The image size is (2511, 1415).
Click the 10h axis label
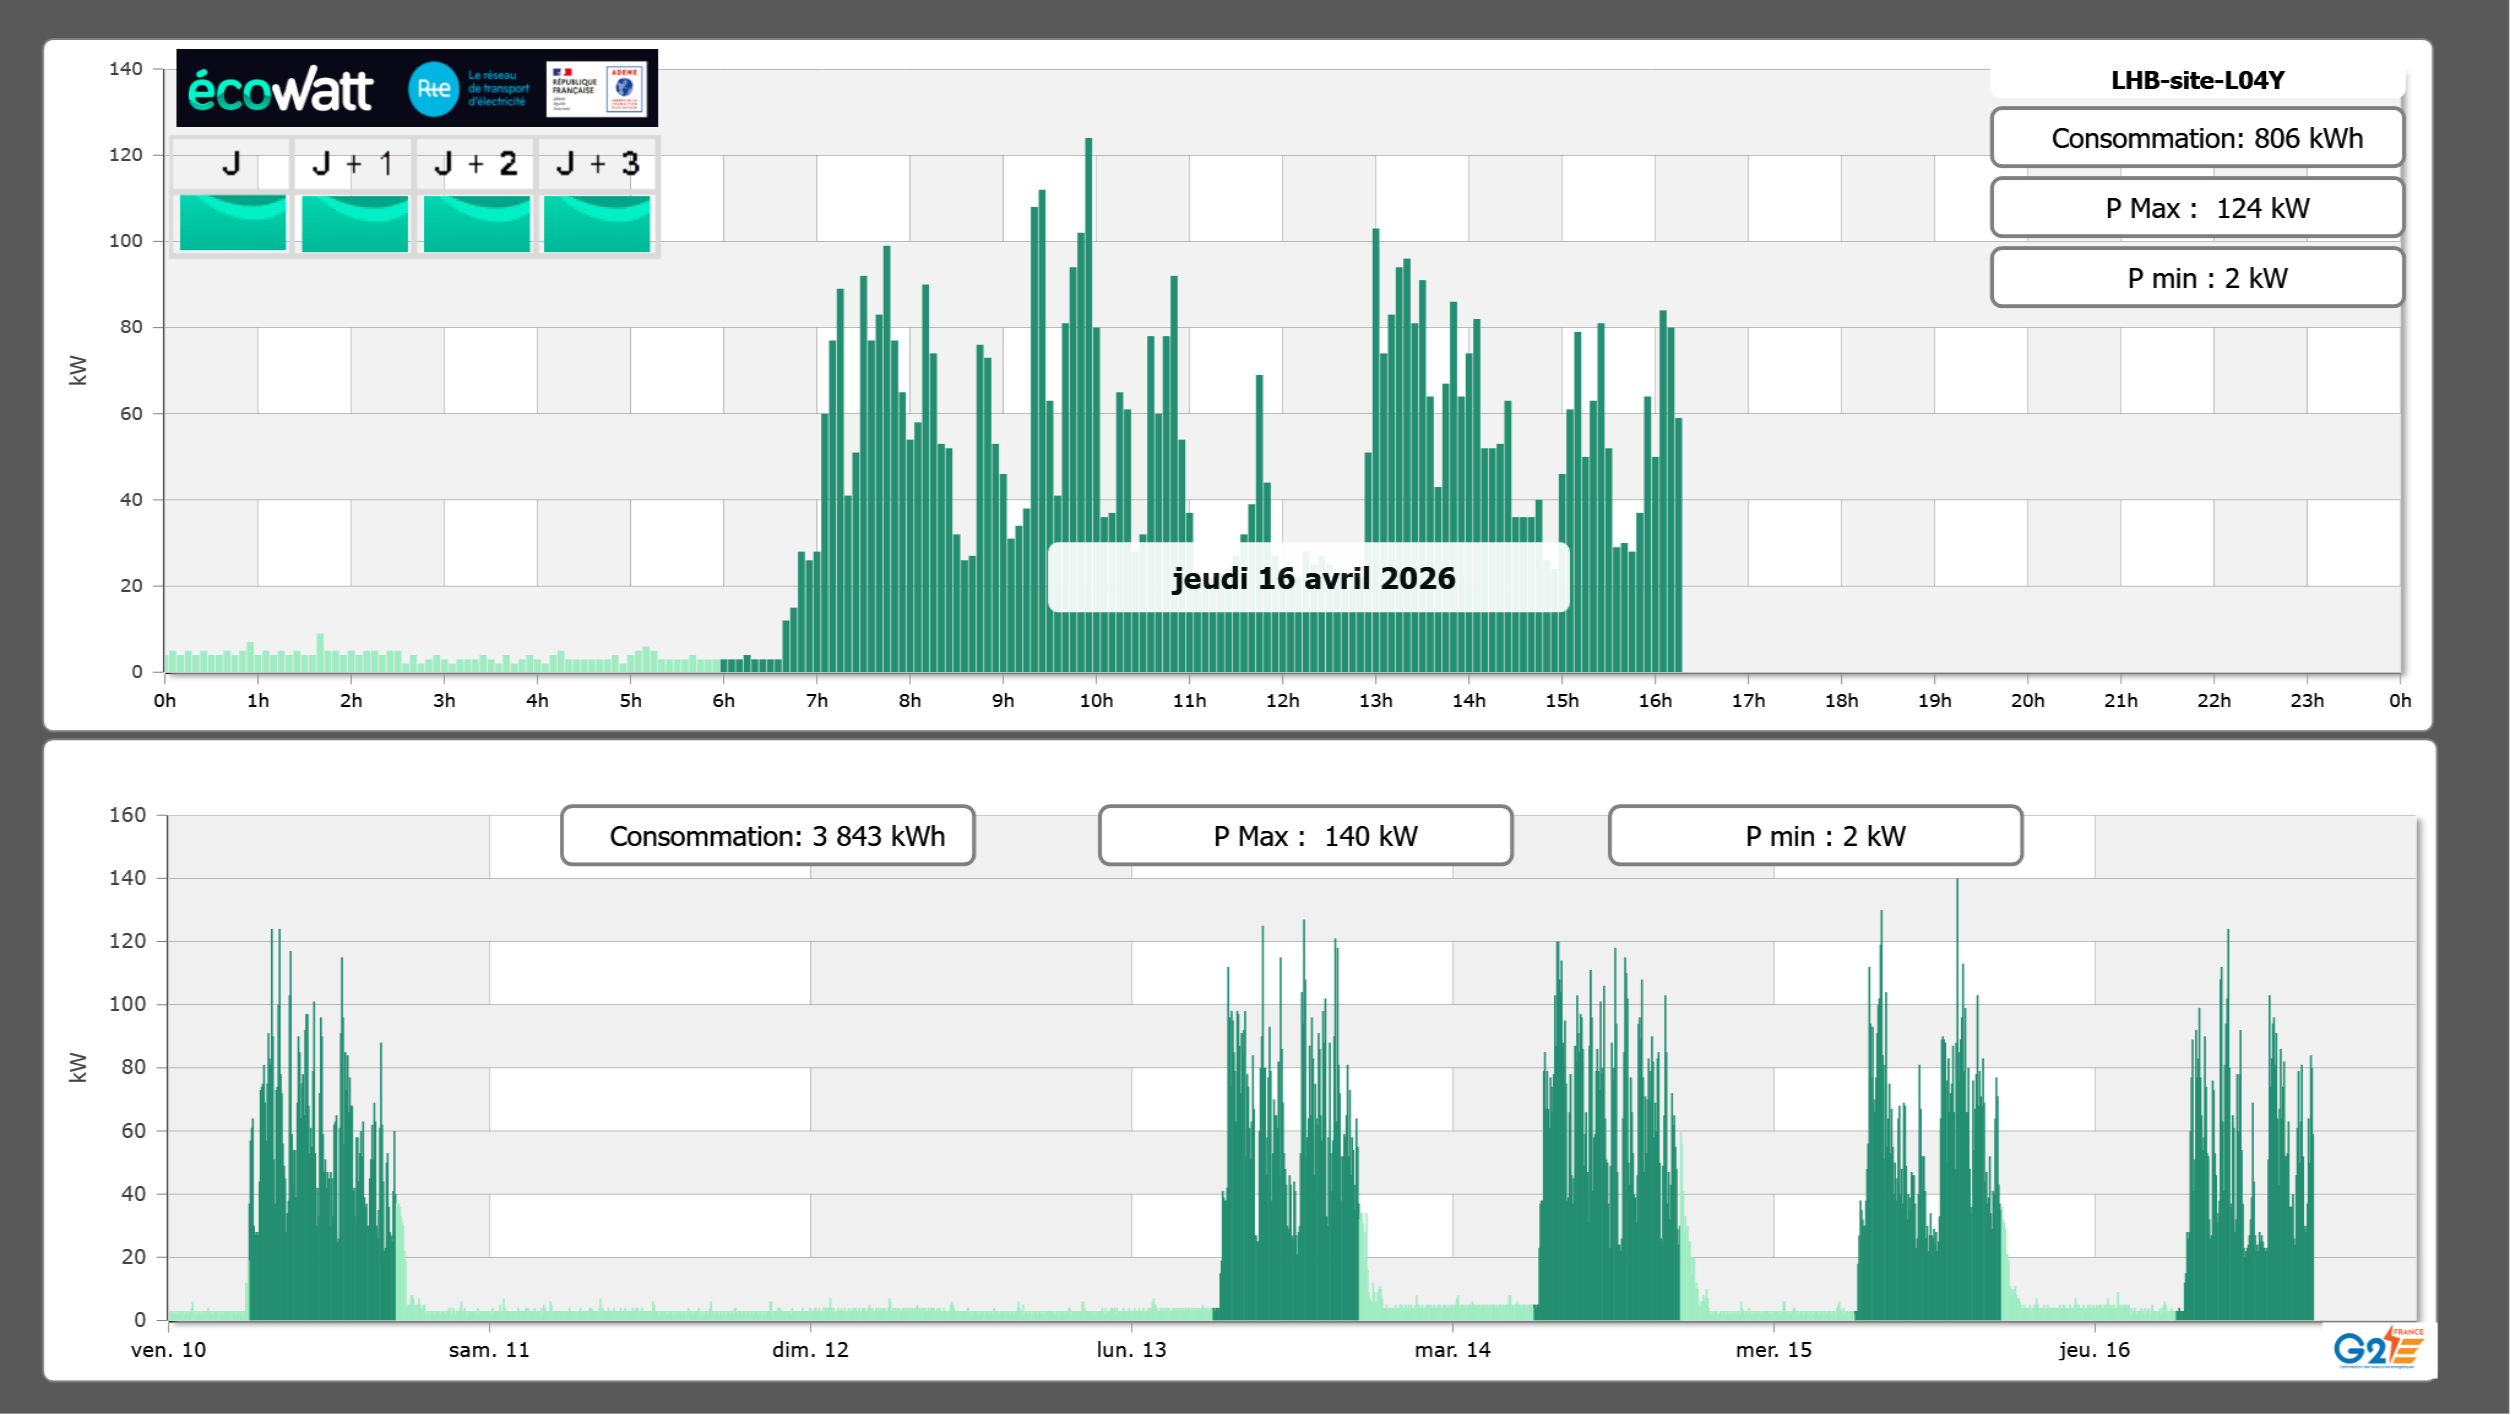(x=1096, y=701)
